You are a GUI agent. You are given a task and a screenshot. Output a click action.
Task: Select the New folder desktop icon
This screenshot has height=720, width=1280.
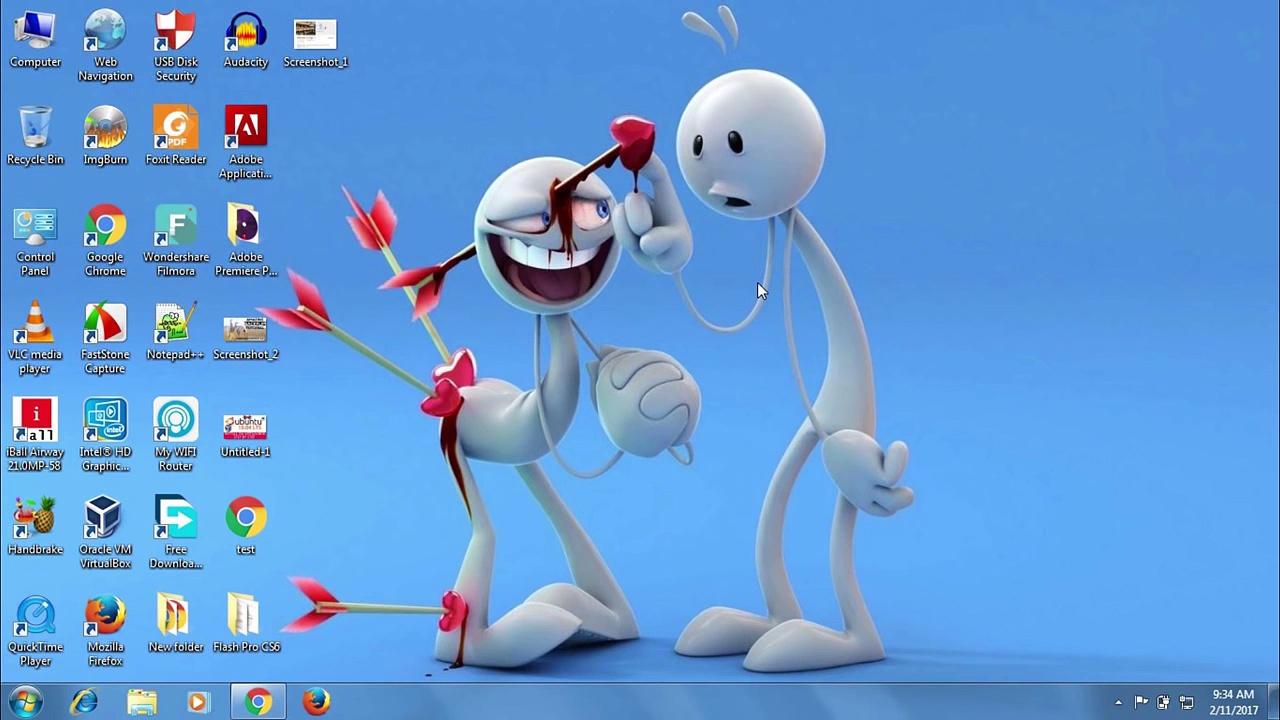point(175,624)
